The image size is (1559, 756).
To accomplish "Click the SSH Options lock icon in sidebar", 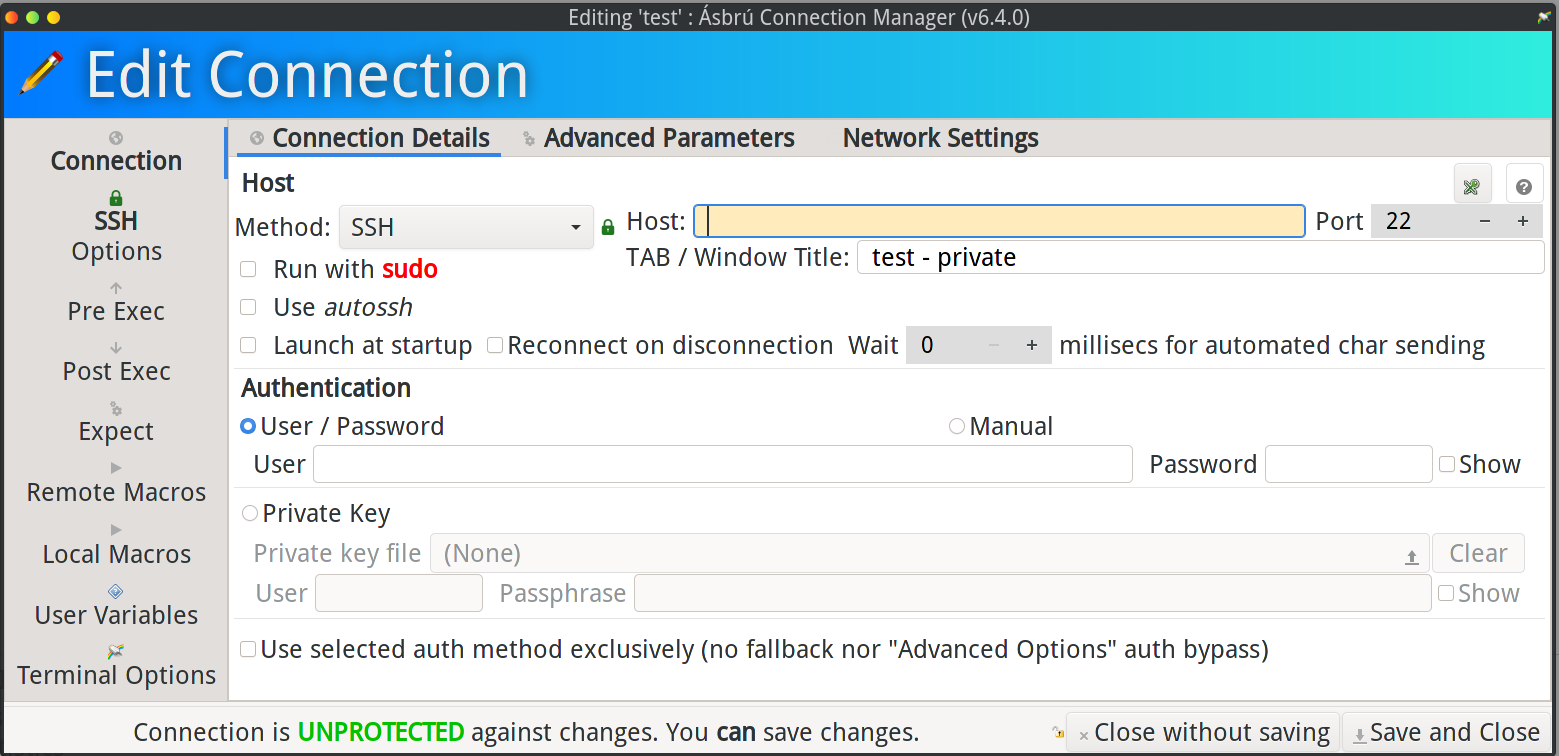I will point(116,198).
